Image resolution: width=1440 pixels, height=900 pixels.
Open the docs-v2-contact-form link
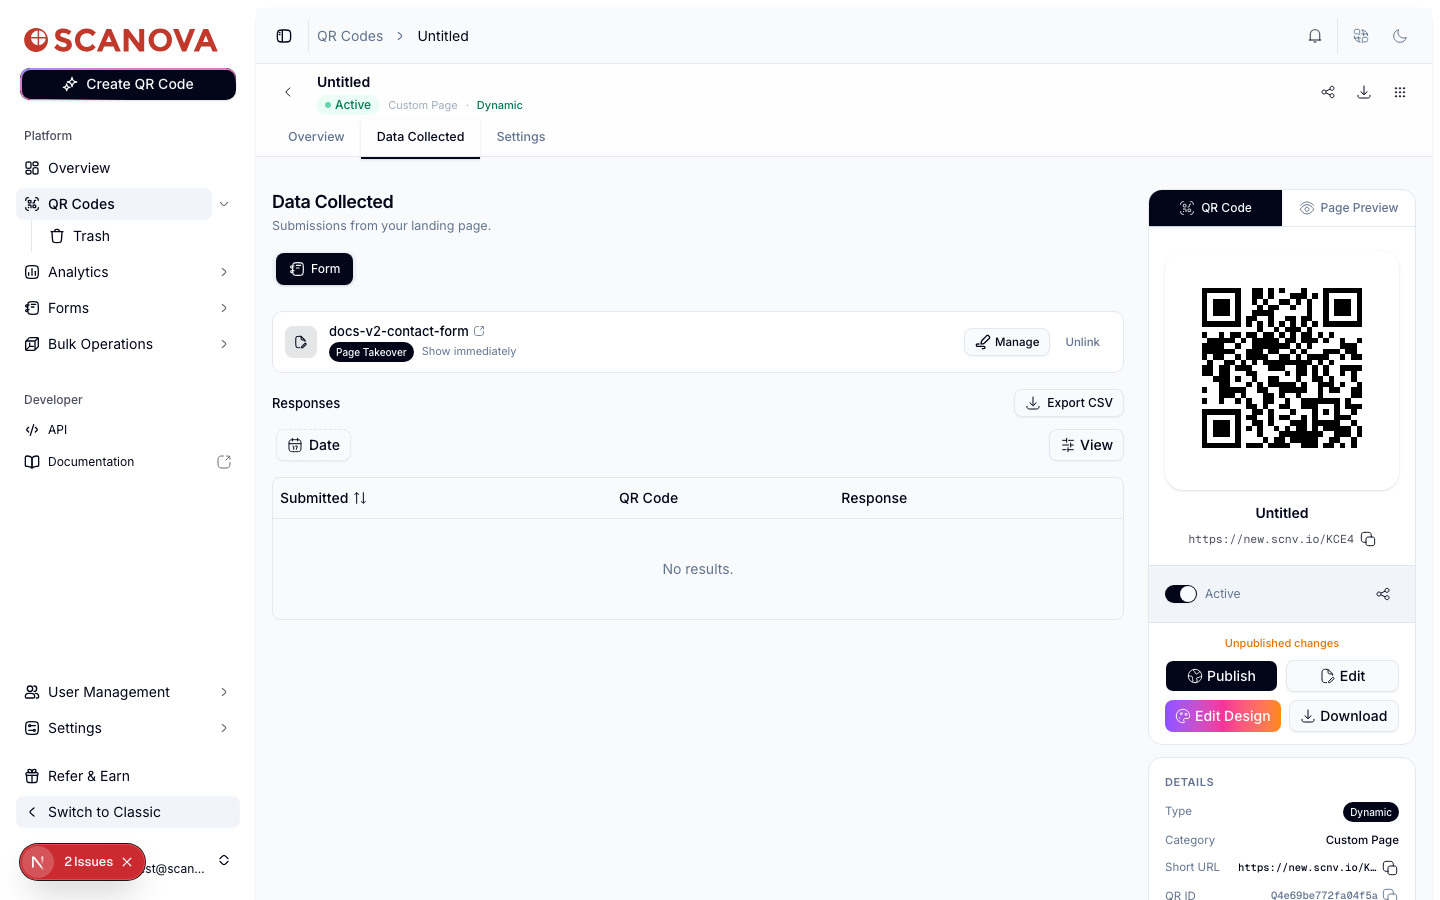click(399, 331)
